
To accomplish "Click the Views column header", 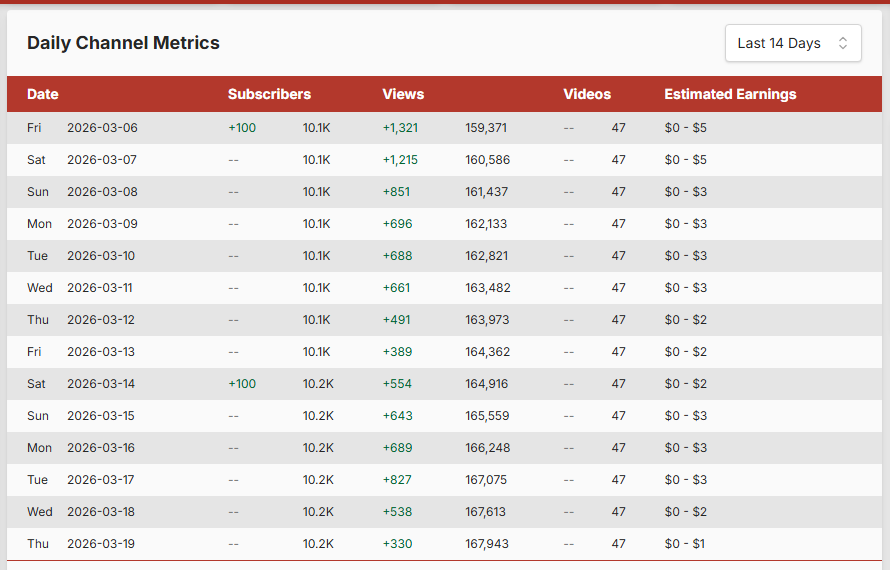I will click(x=403, y=94).
